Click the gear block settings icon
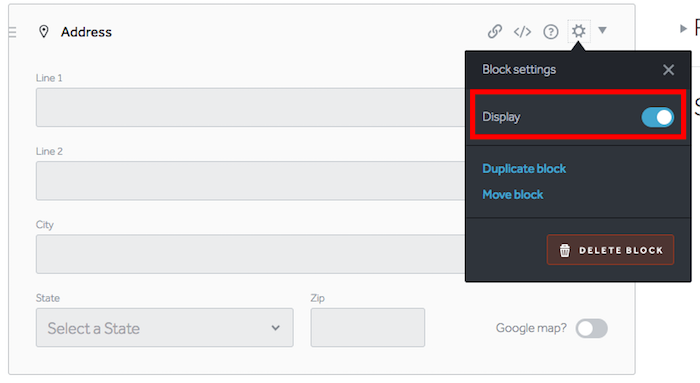 pos(579,31)
